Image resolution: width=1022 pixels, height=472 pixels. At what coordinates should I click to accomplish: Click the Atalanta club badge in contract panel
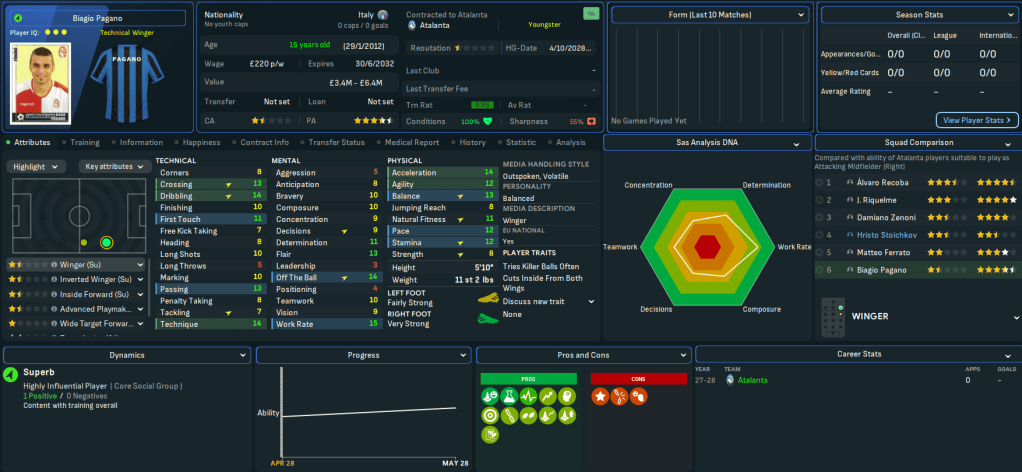412,24
